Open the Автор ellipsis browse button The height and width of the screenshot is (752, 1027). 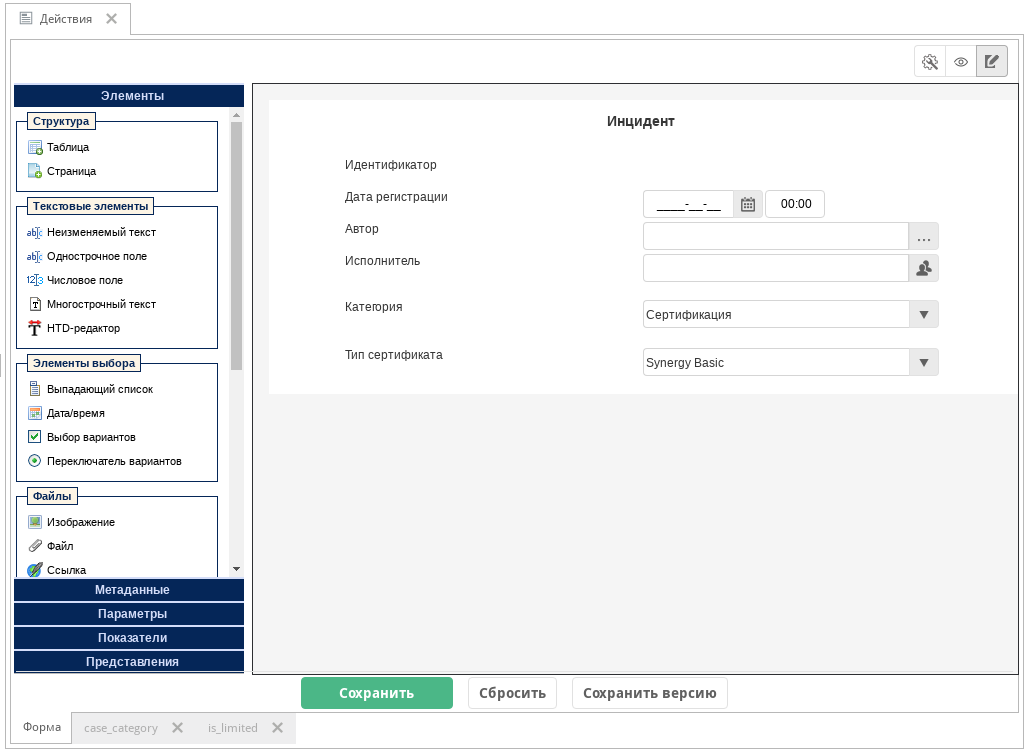point(924,236)
